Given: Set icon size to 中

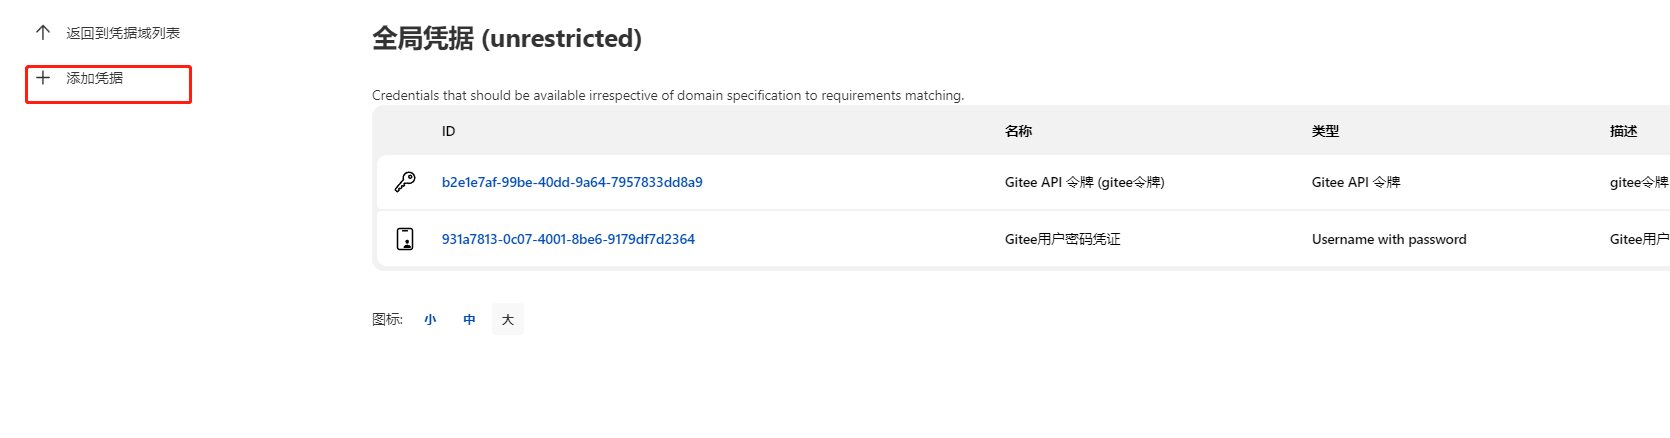Looking at the screenshot, I should tap(469, 320).
